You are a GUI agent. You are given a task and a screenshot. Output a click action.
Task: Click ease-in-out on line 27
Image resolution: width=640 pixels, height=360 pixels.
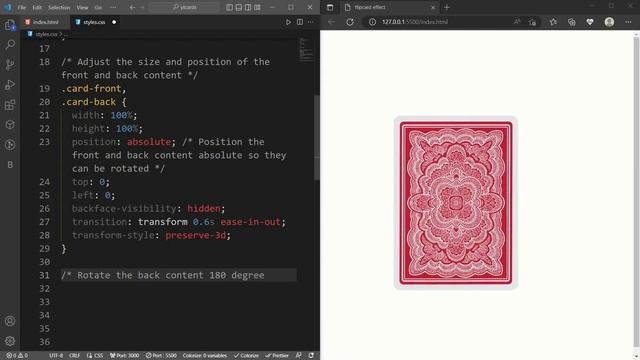(x=251, y=222)
